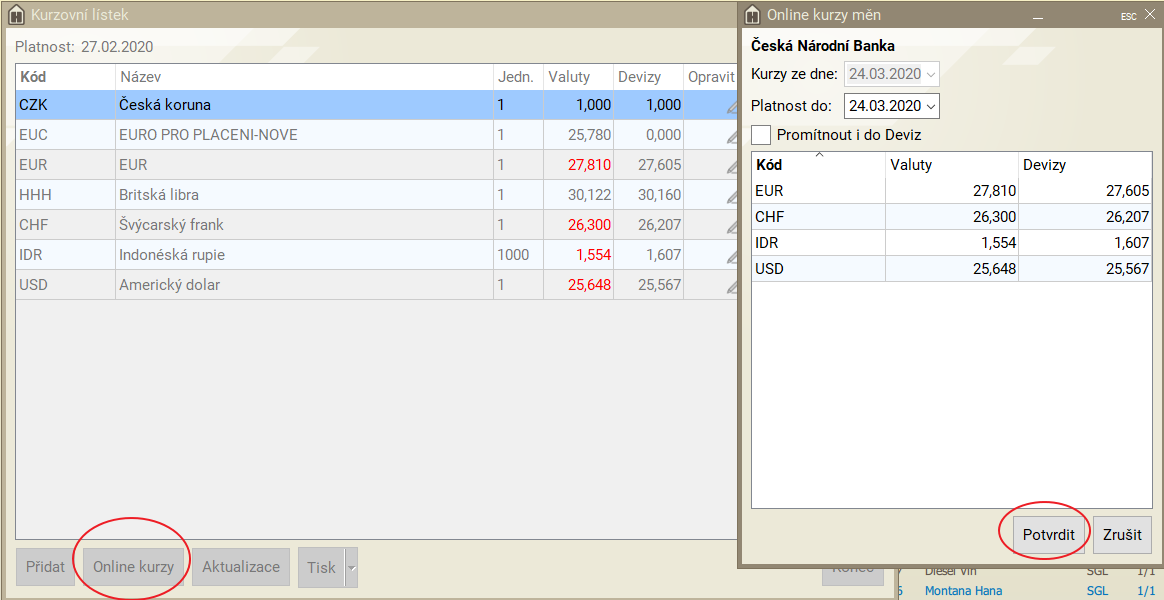Viewport: 1164px width, 600px height.
Task: Select the USD row in online rates table
Action: point(950,269)
